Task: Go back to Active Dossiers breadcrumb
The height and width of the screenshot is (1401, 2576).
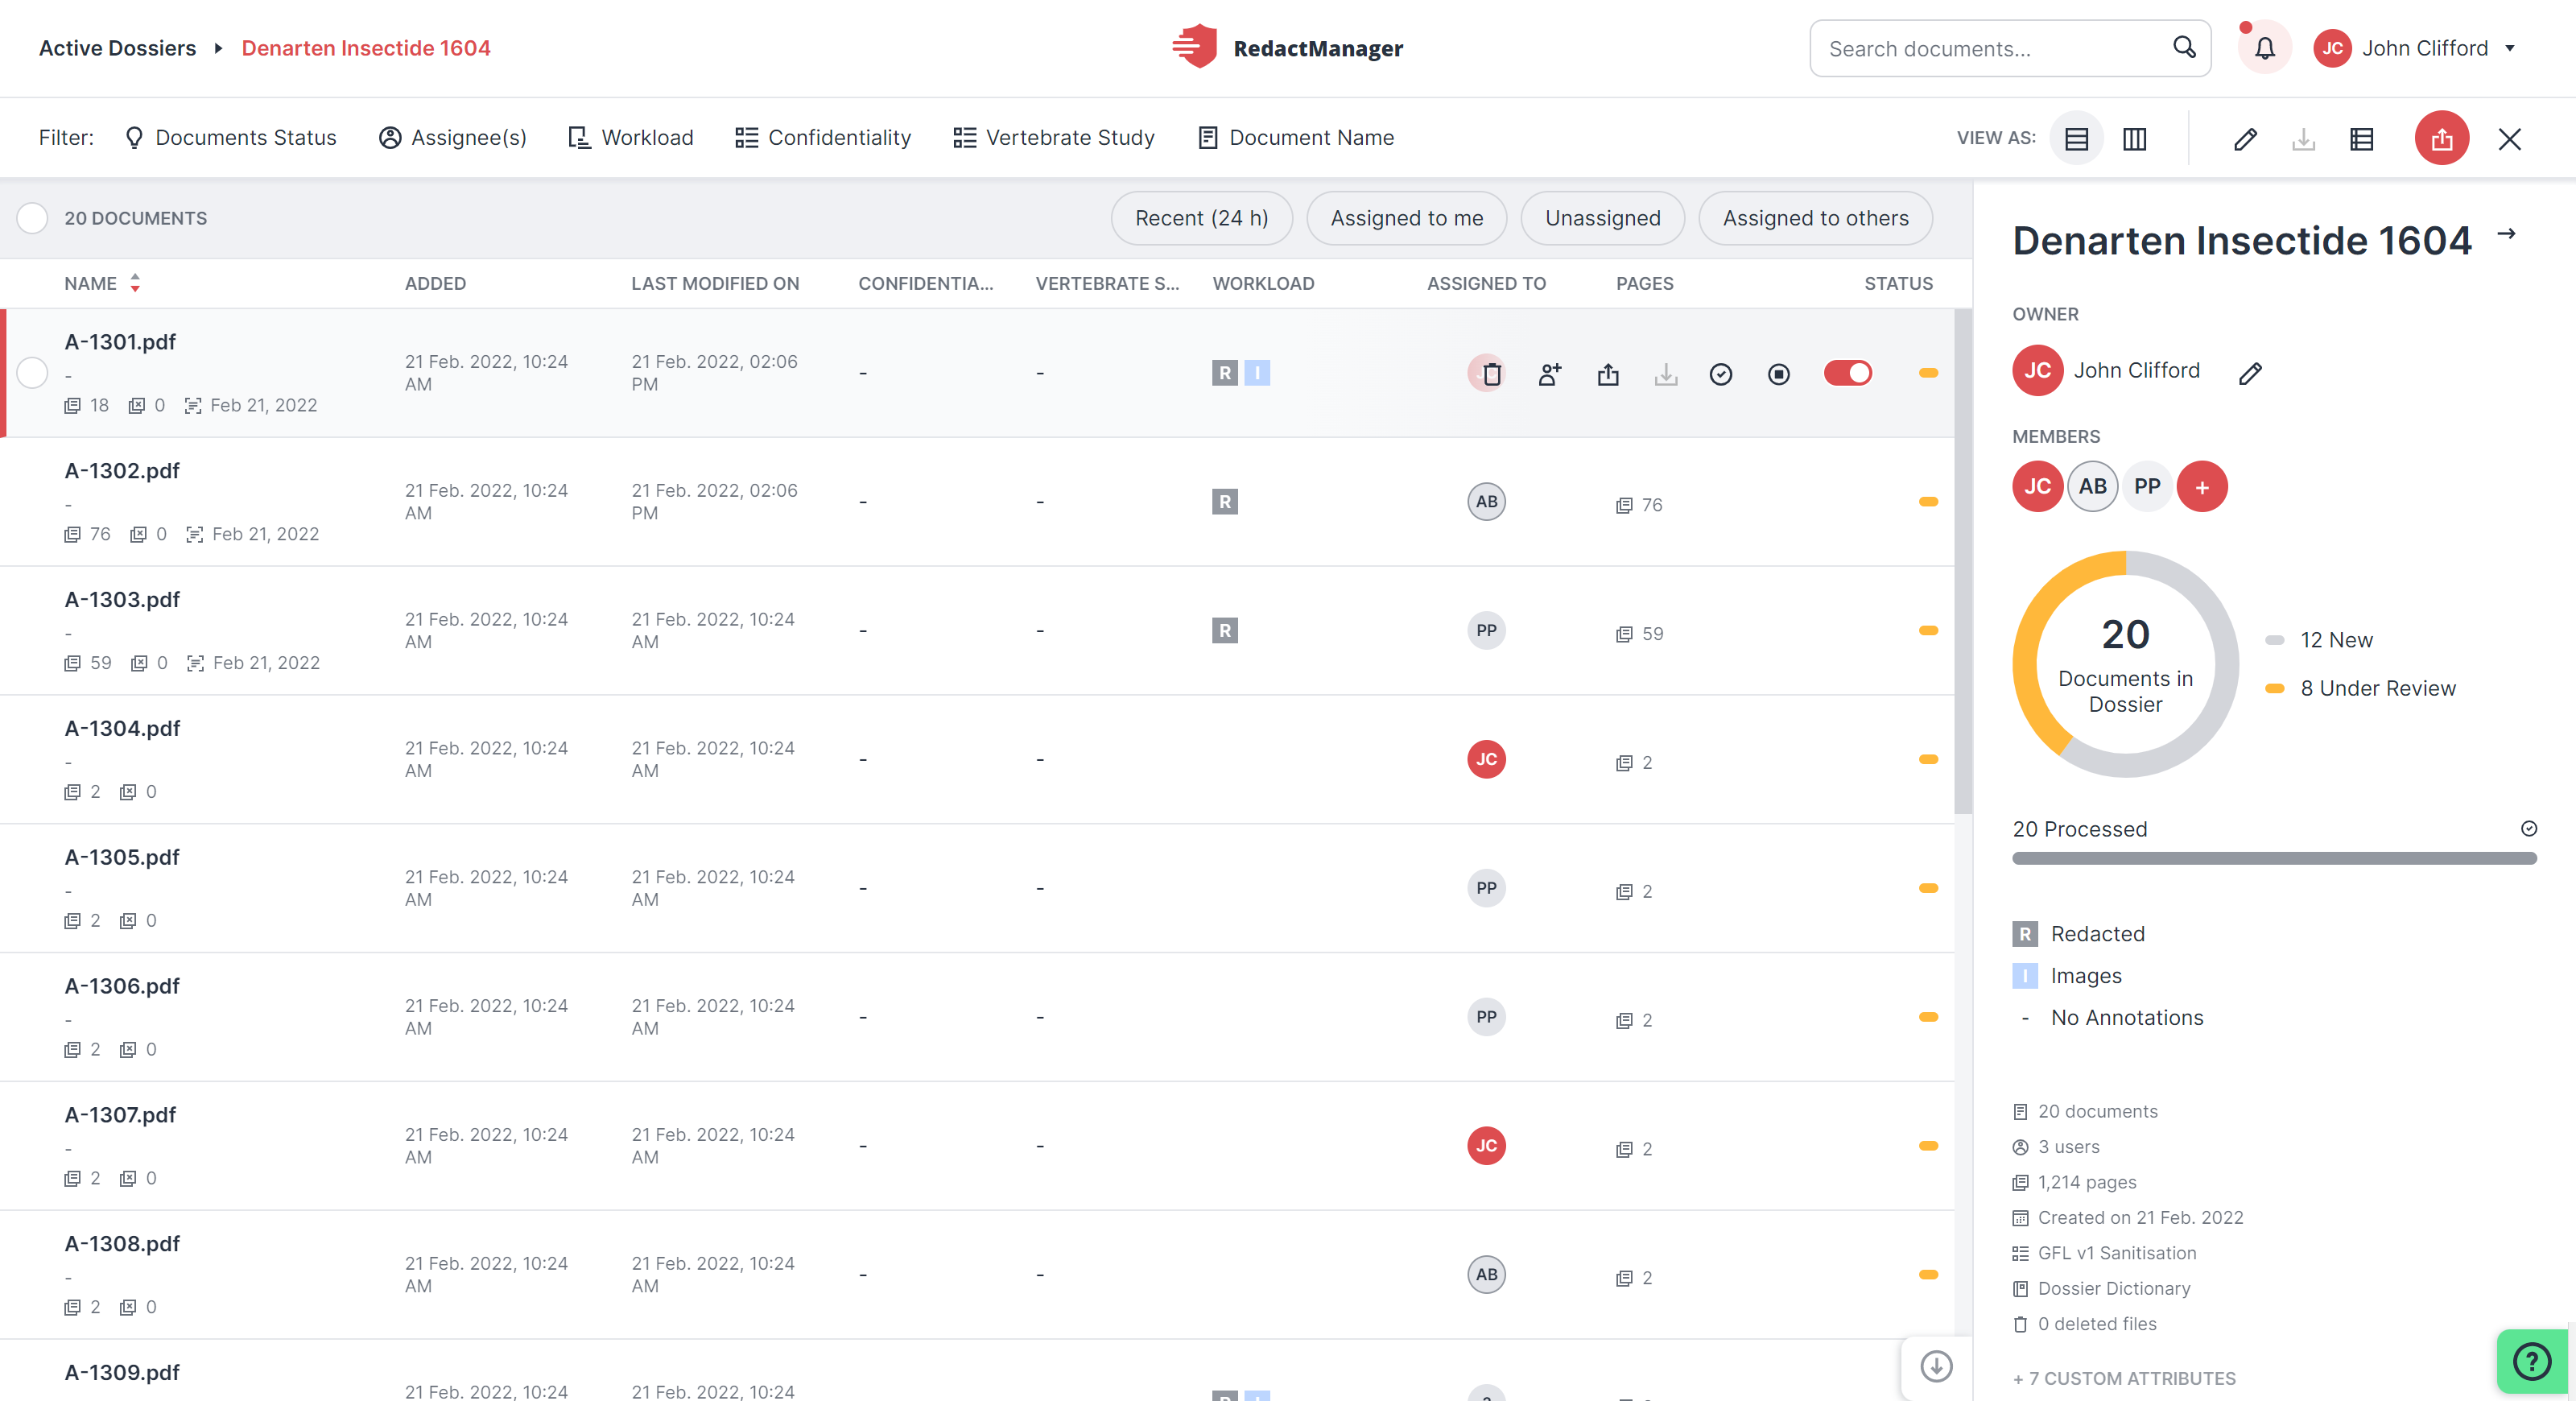Action: point(117,48)
